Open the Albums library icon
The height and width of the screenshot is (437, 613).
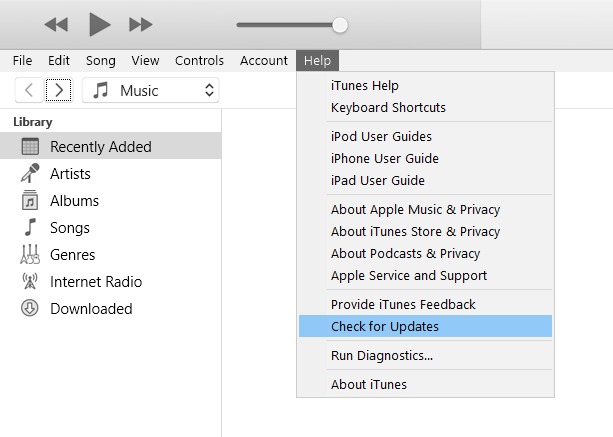tap(30, 200)
